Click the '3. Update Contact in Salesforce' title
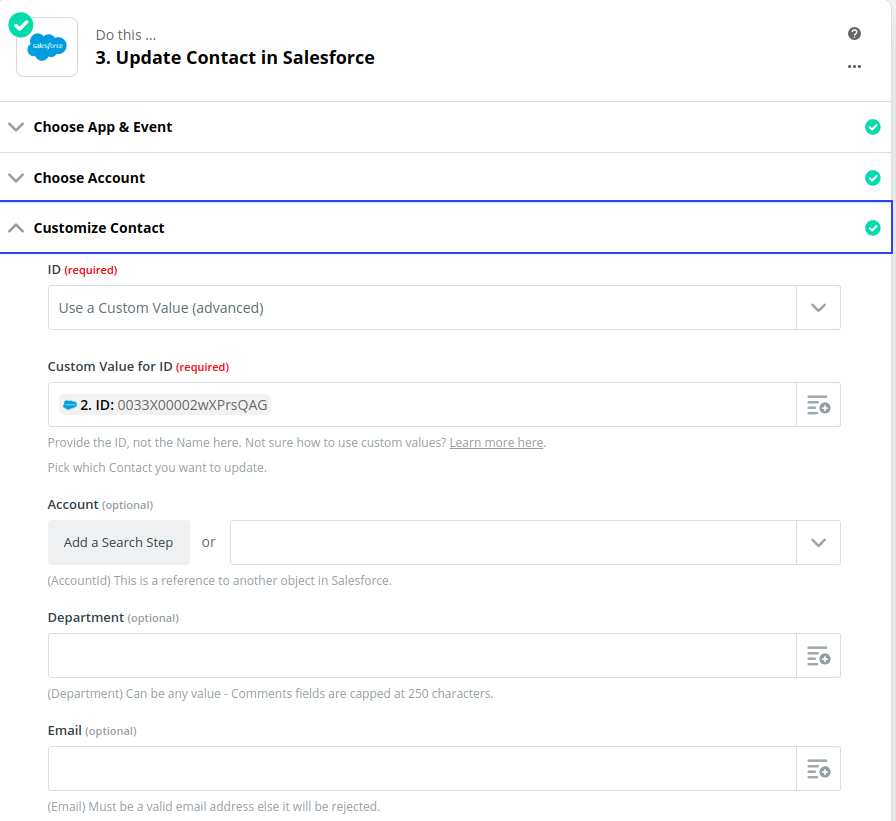896x821 pixels. point(235,58)
